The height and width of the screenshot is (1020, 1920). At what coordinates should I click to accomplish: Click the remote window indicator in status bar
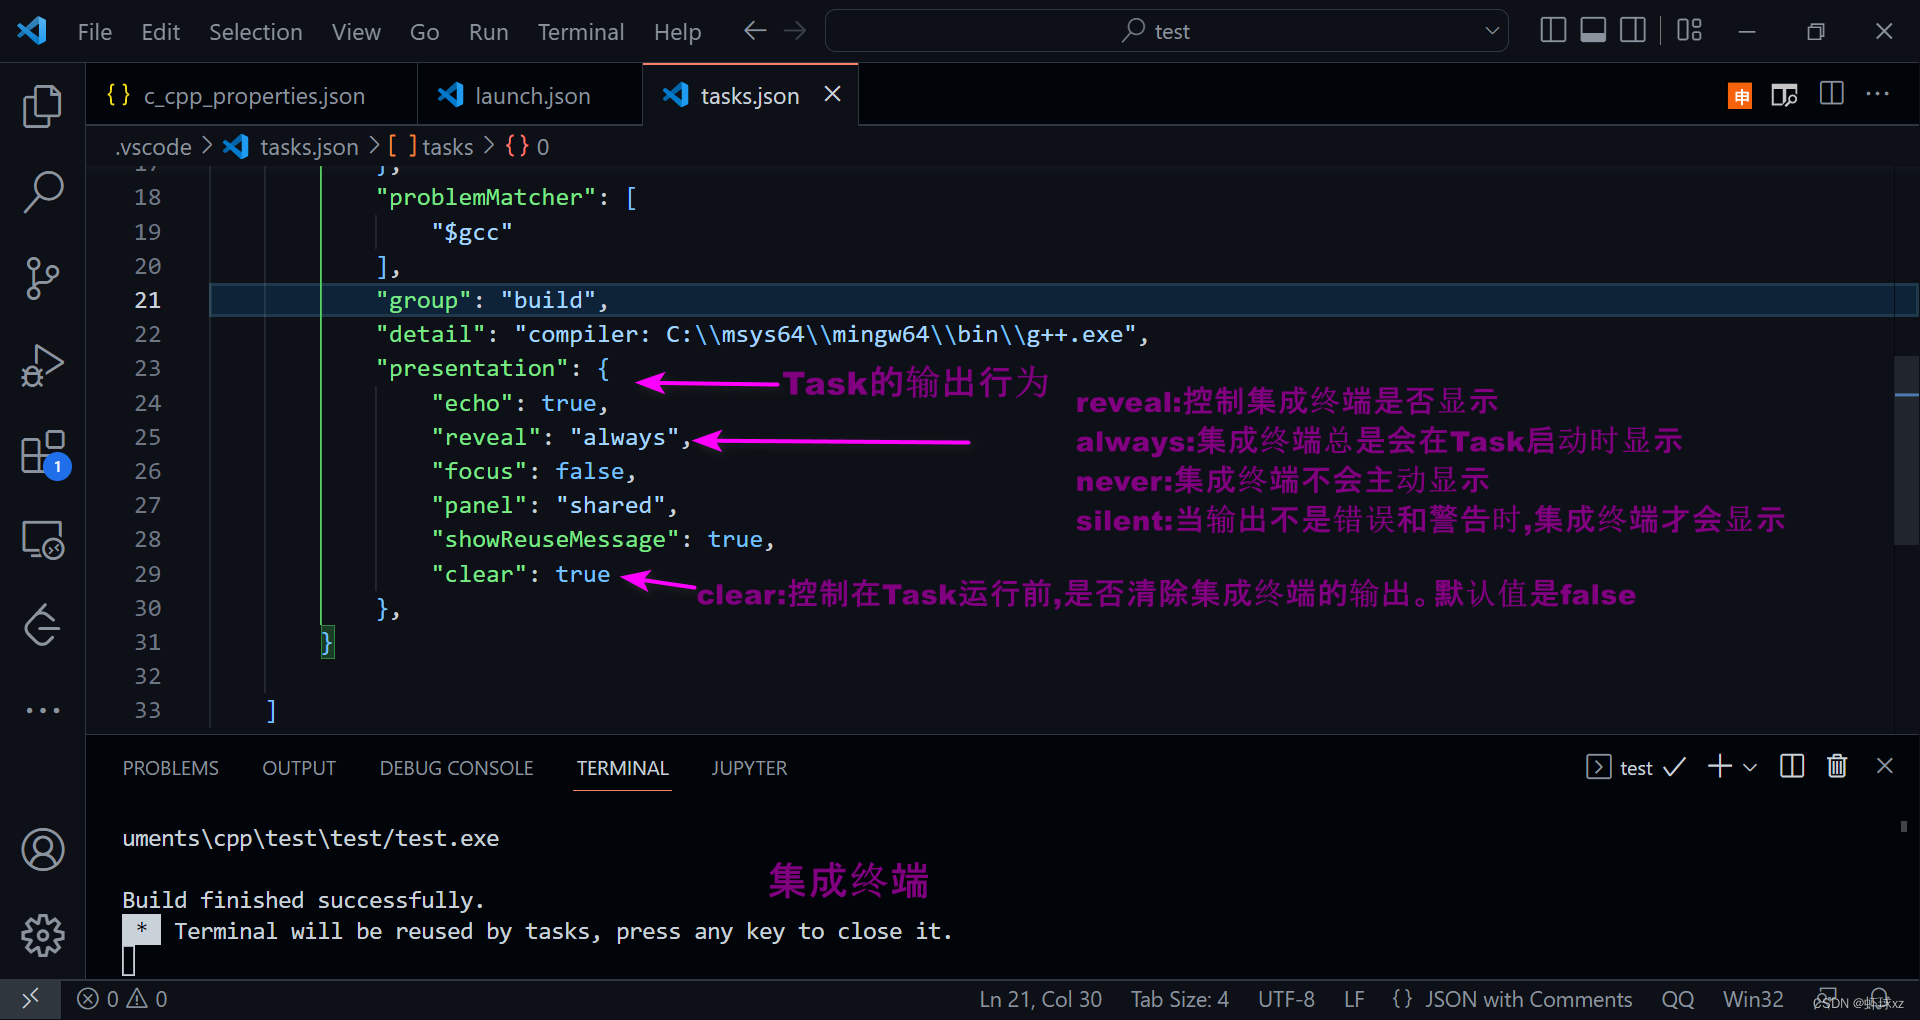tap(30, 999)
